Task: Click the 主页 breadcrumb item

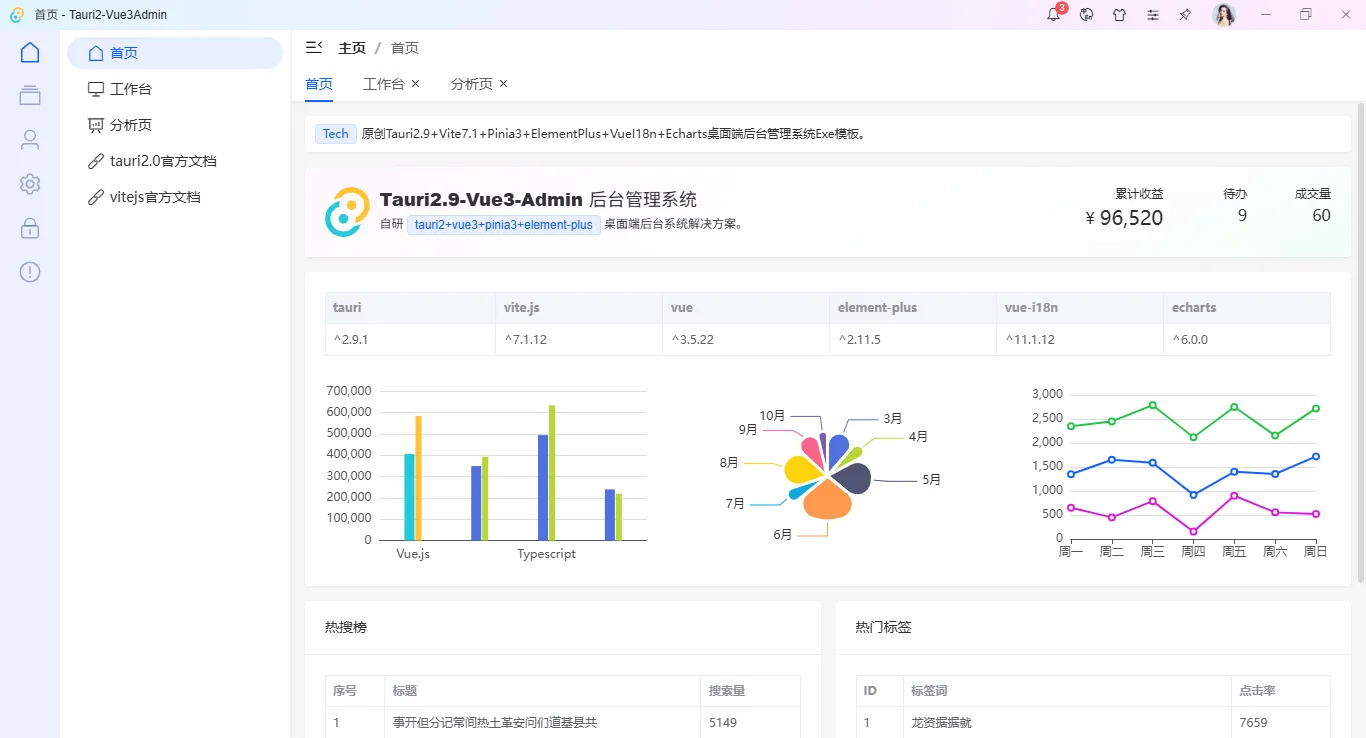Action: [x=353, y=47]
